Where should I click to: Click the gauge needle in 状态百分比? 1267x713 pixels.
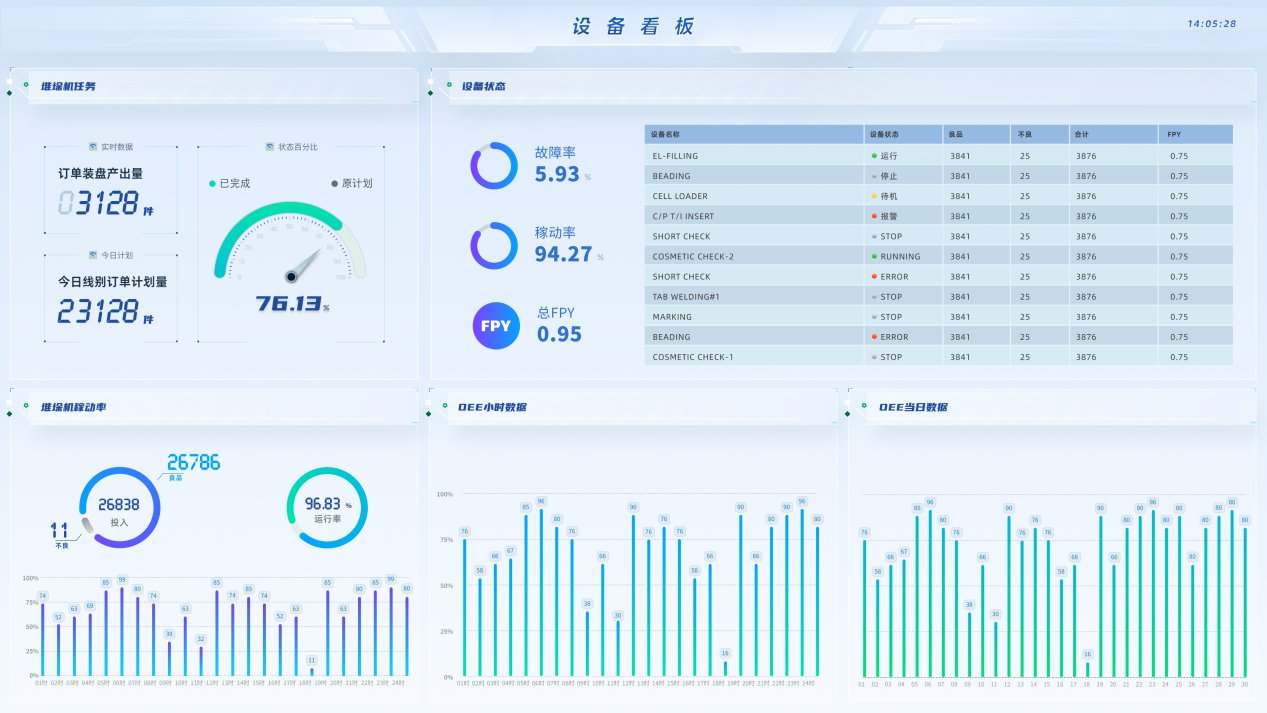(x=305, y=265)
